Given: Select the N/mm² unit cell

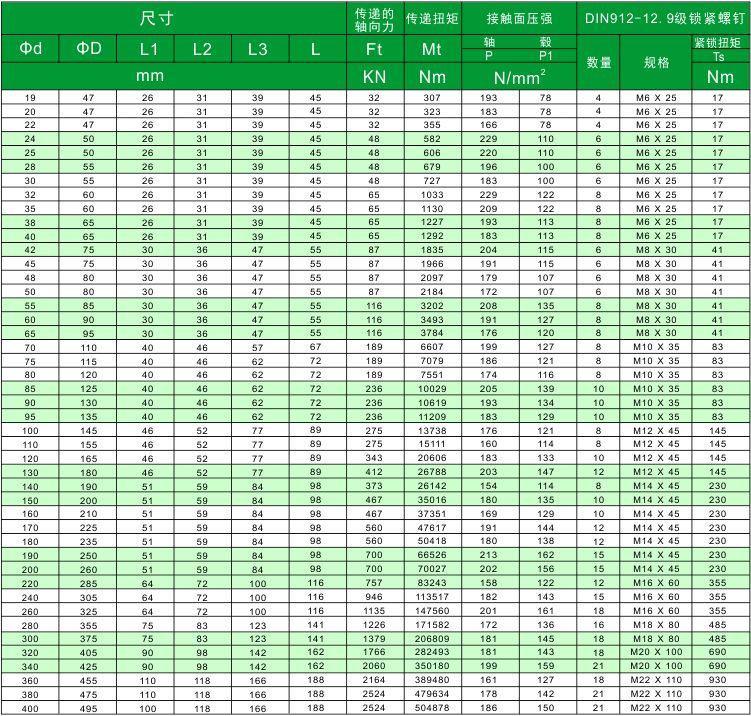Looking at the screenshot, I should (x=518, y=76).
